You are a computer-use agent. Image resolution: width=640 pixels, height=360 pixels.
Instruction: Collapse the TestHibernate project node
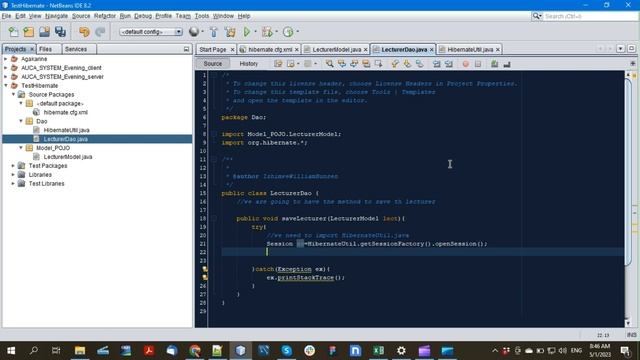[x=6, y=85]
